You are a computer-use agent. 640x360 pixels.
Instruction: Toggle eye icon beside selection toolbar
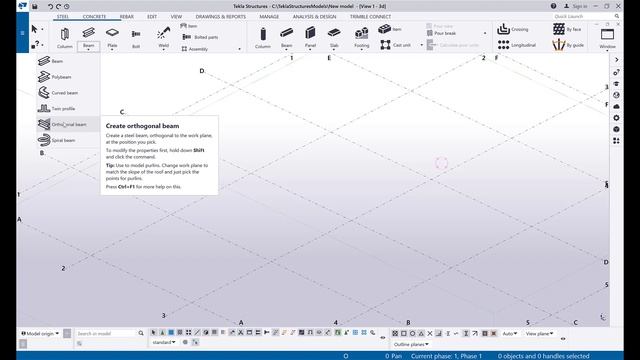pyautogui.click(x=382, y=338)
